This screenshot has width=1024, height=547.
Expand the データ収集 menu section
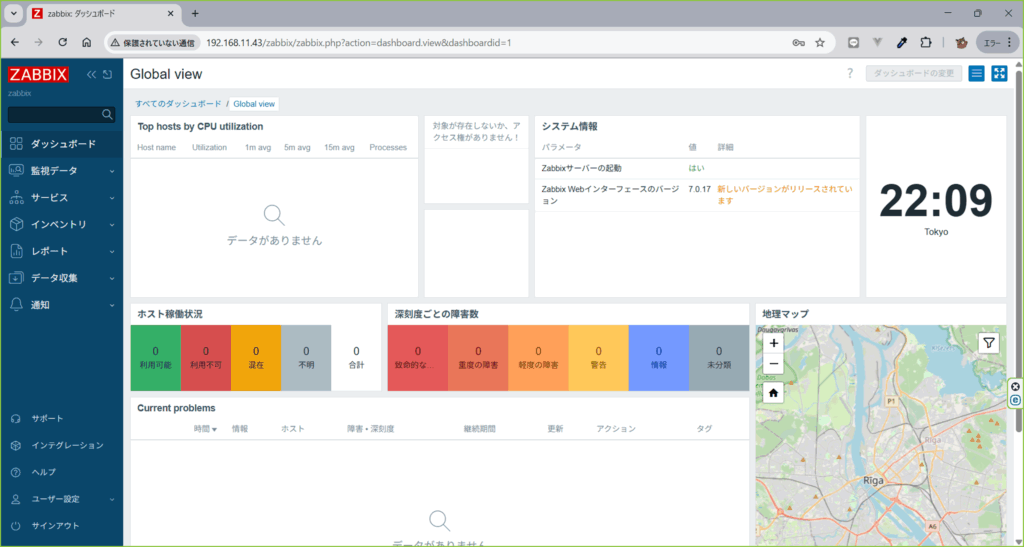pos(62,278)
